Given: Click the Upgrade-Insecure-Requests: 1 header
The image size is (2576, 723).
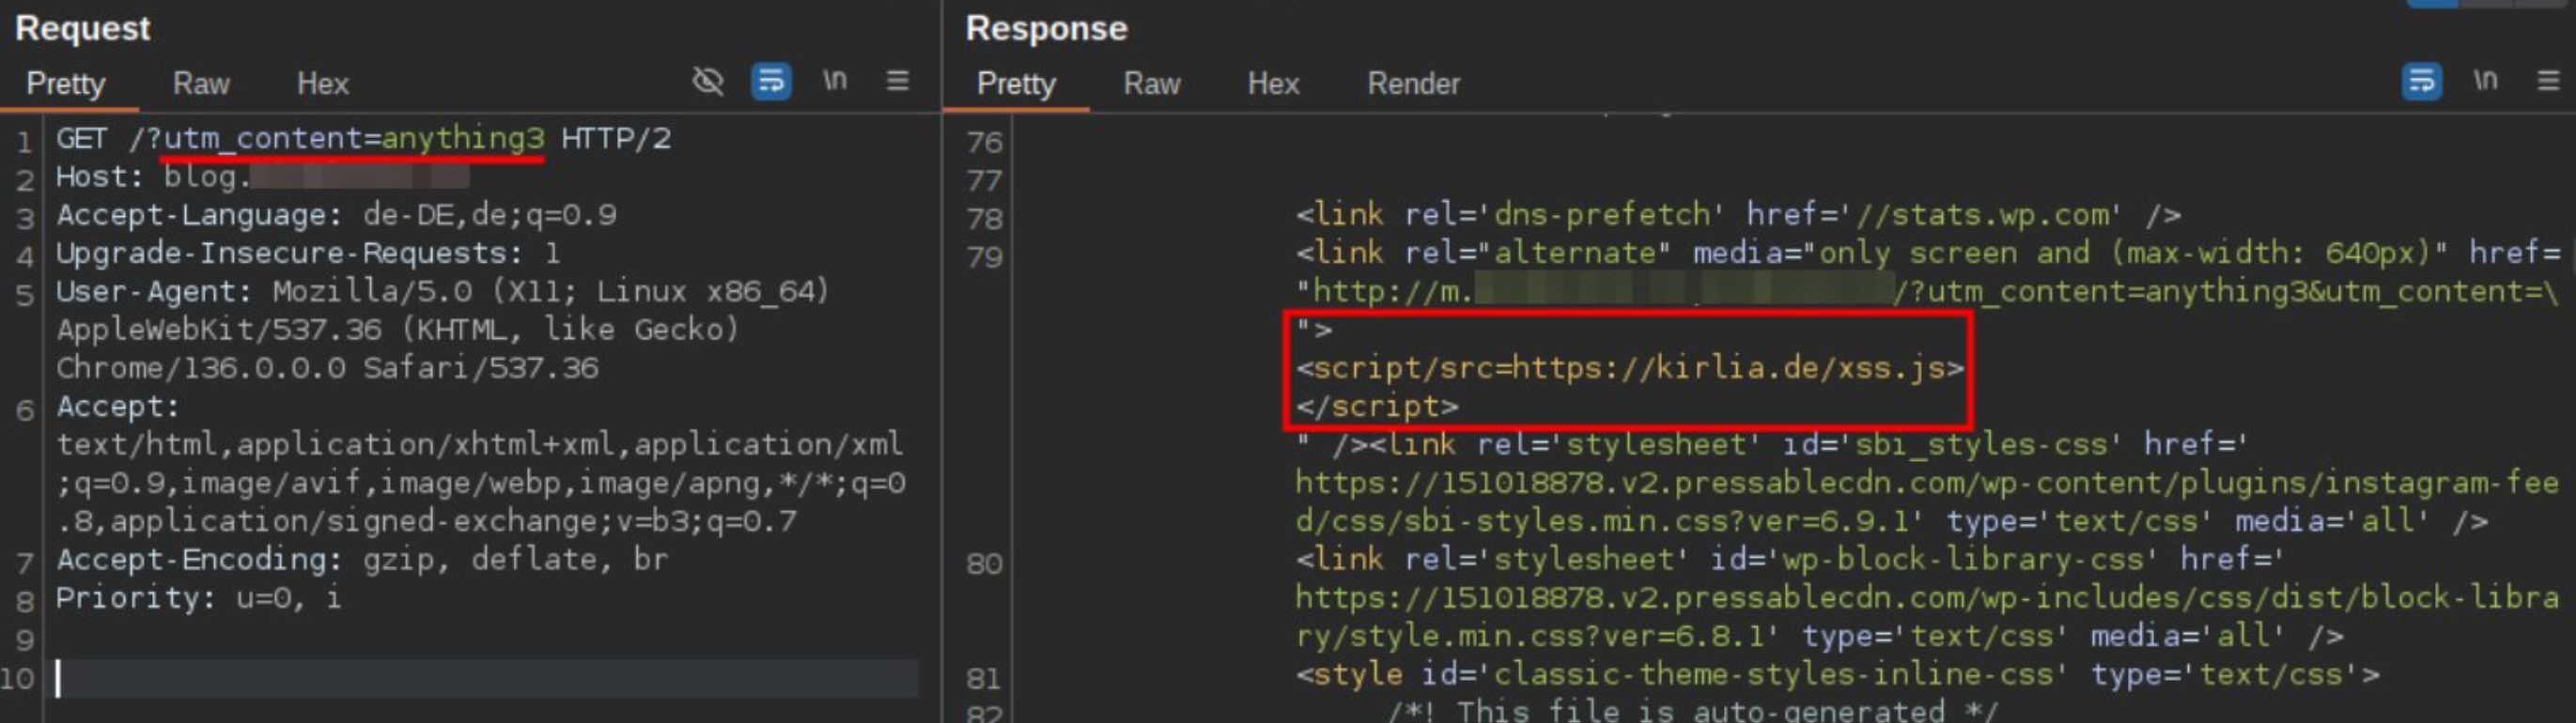Looking at the screenshot, I should click(308, 253).
